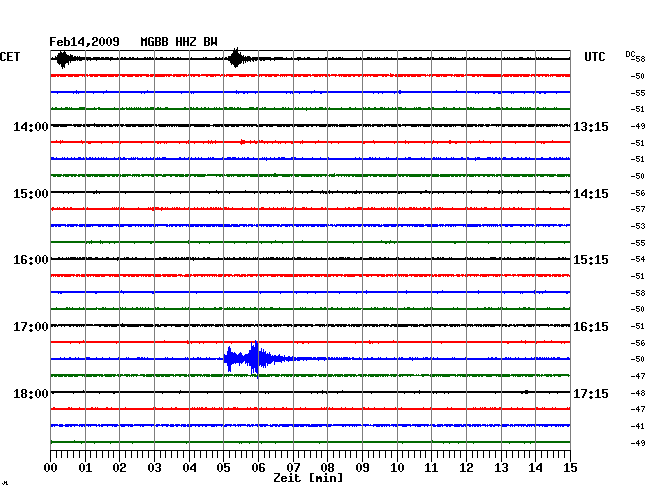Viewport: 650px width, 494px height.
Task: Click the DC value -54
Action: pyautogui.click(x=638, y=259)
